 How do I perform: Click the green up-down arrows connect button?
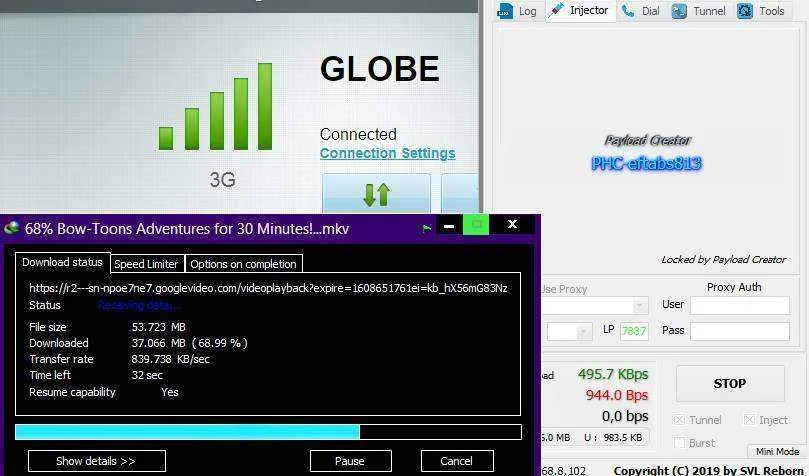point(377,194)
